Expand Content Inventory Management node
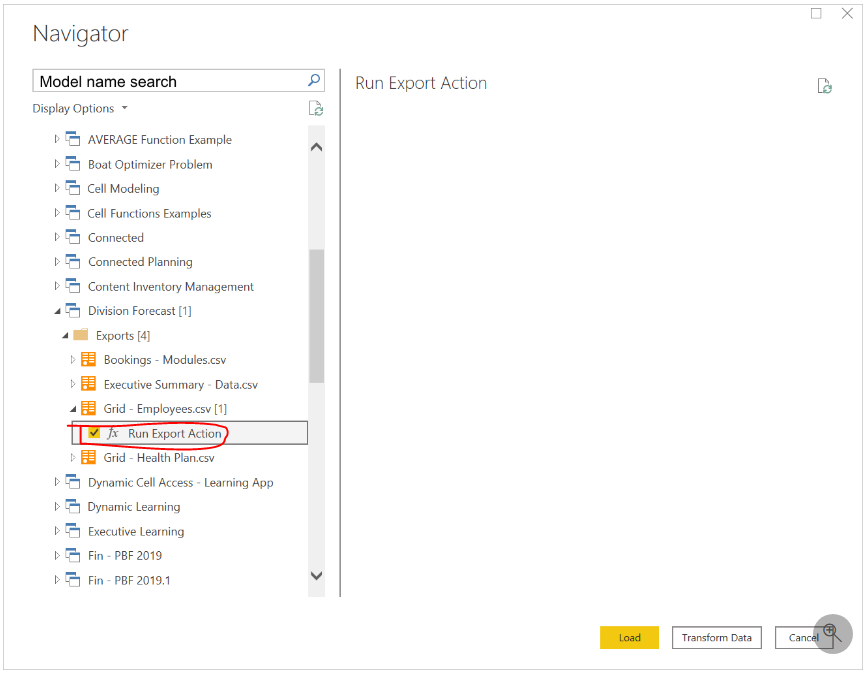Image resolution: width=866 pixels, height=674 pixels. tap(56, 286)
